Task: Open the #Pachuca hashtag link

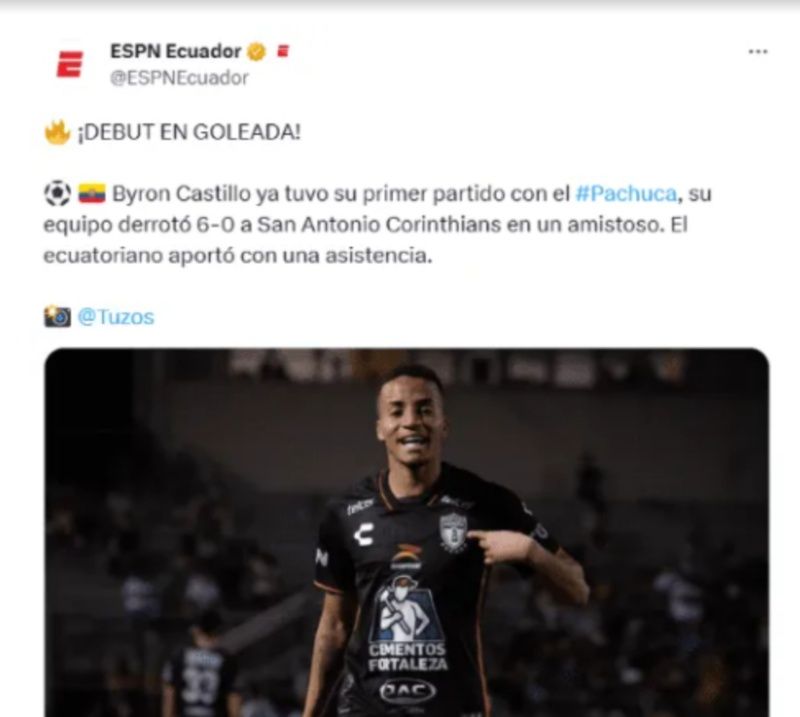Action: pyautogui.click(x=626, y=194)
